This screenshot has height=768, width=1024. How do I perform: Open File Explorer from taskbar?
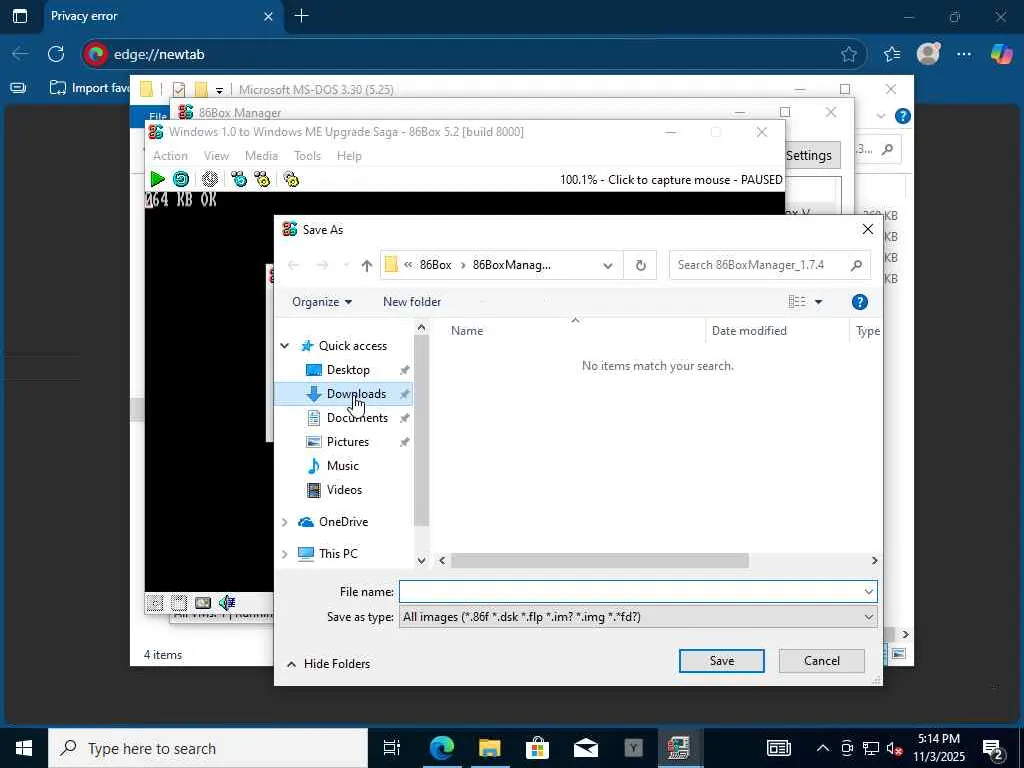tap(489, 748)
